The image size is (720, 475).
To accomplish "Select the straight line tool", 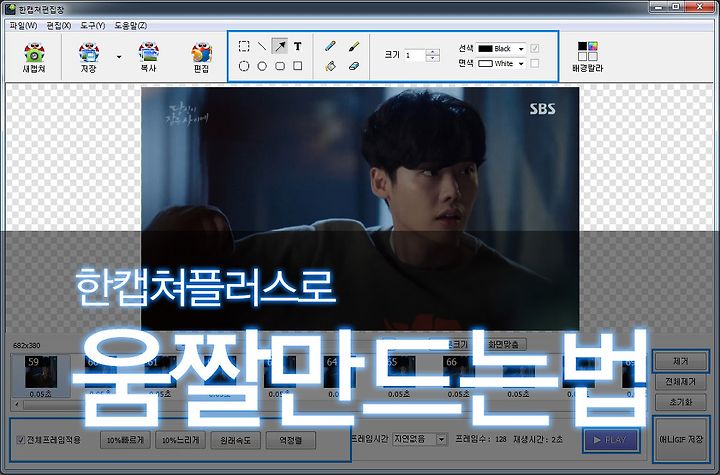I will pos(262,46).
